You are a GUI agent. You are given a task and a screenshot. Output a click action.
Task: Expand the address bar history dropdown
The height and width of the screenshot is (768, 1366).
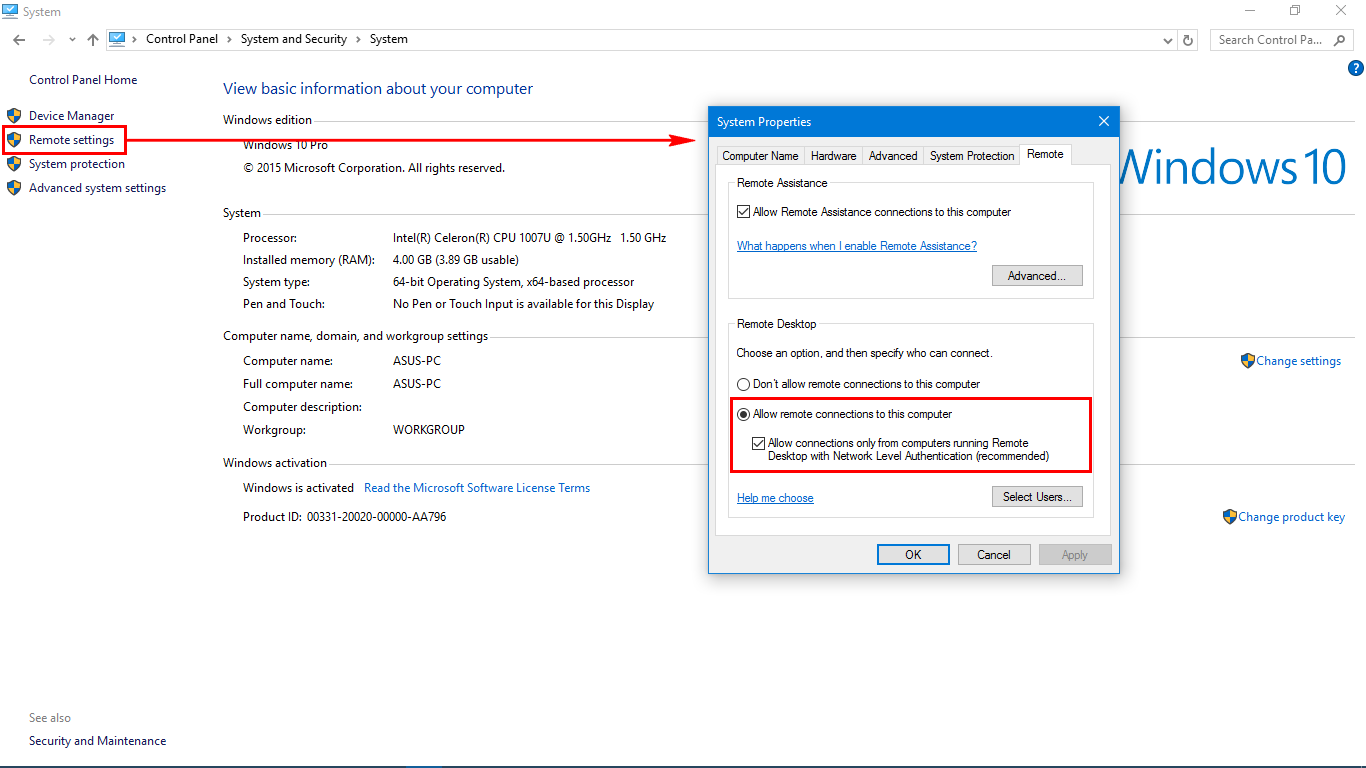pos(1168,40)
